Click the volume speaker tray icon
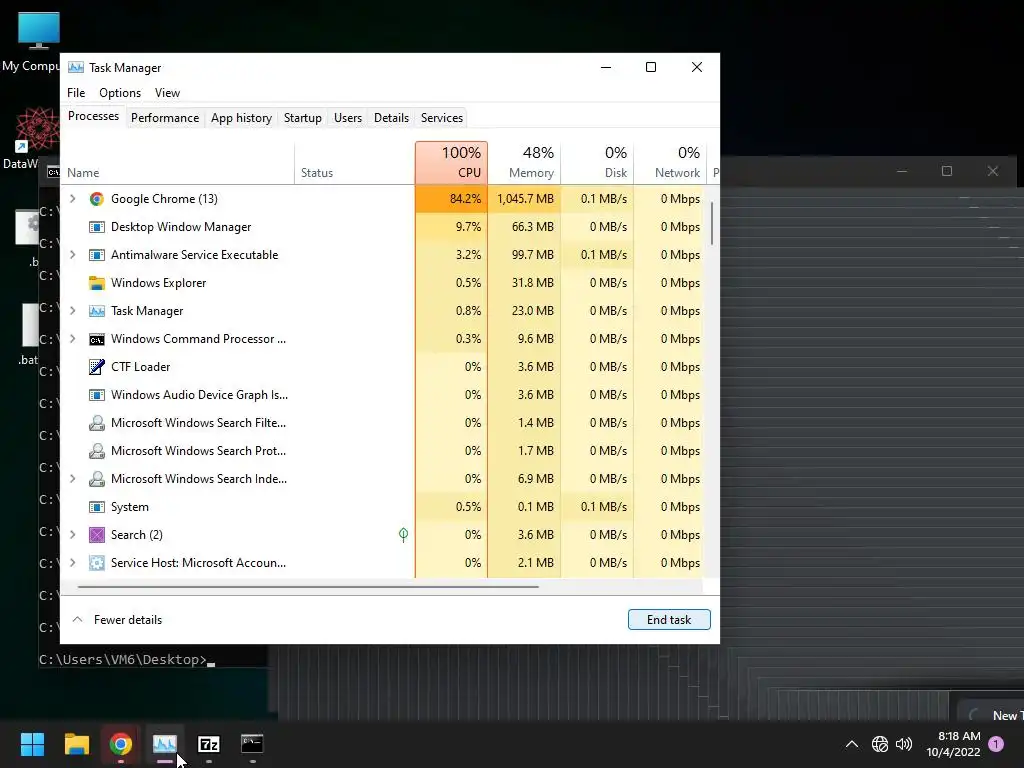The height and width of the screenshot is (768, 1024). 904,744
